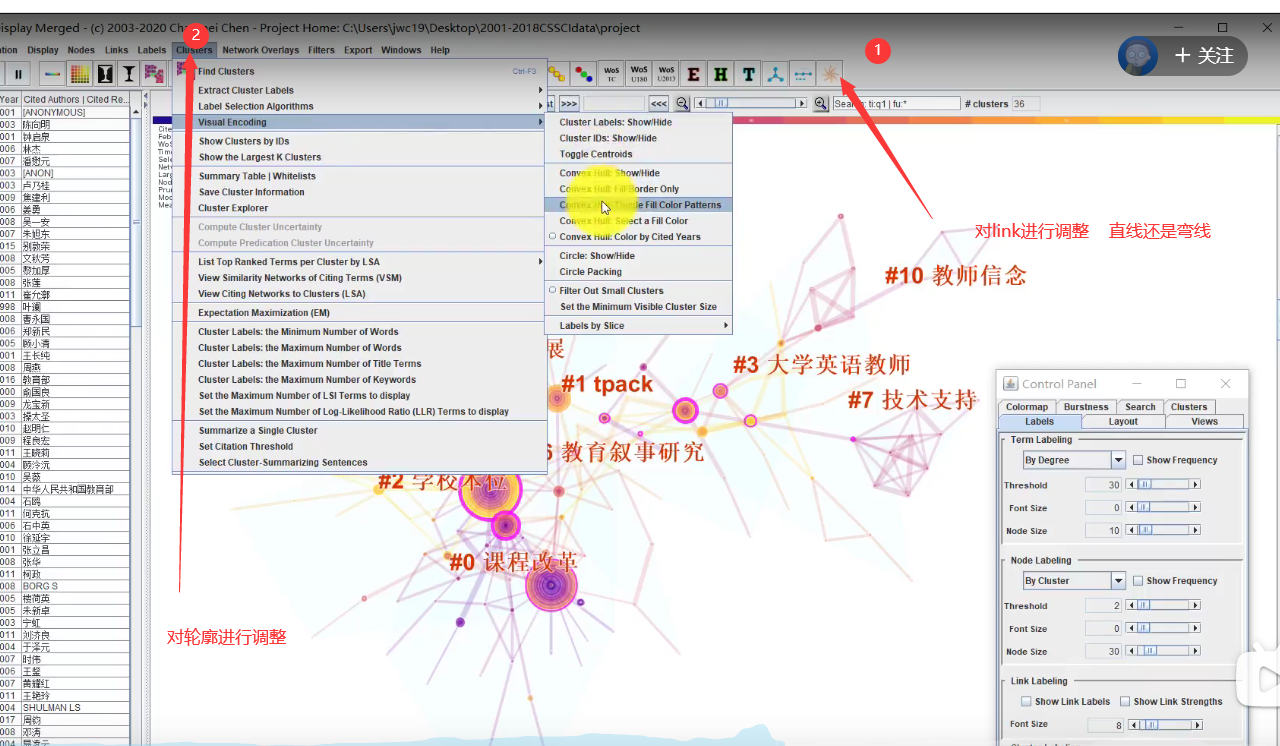
Task: Click the Java icon in Control Panel title
Action: [1010, 383]
